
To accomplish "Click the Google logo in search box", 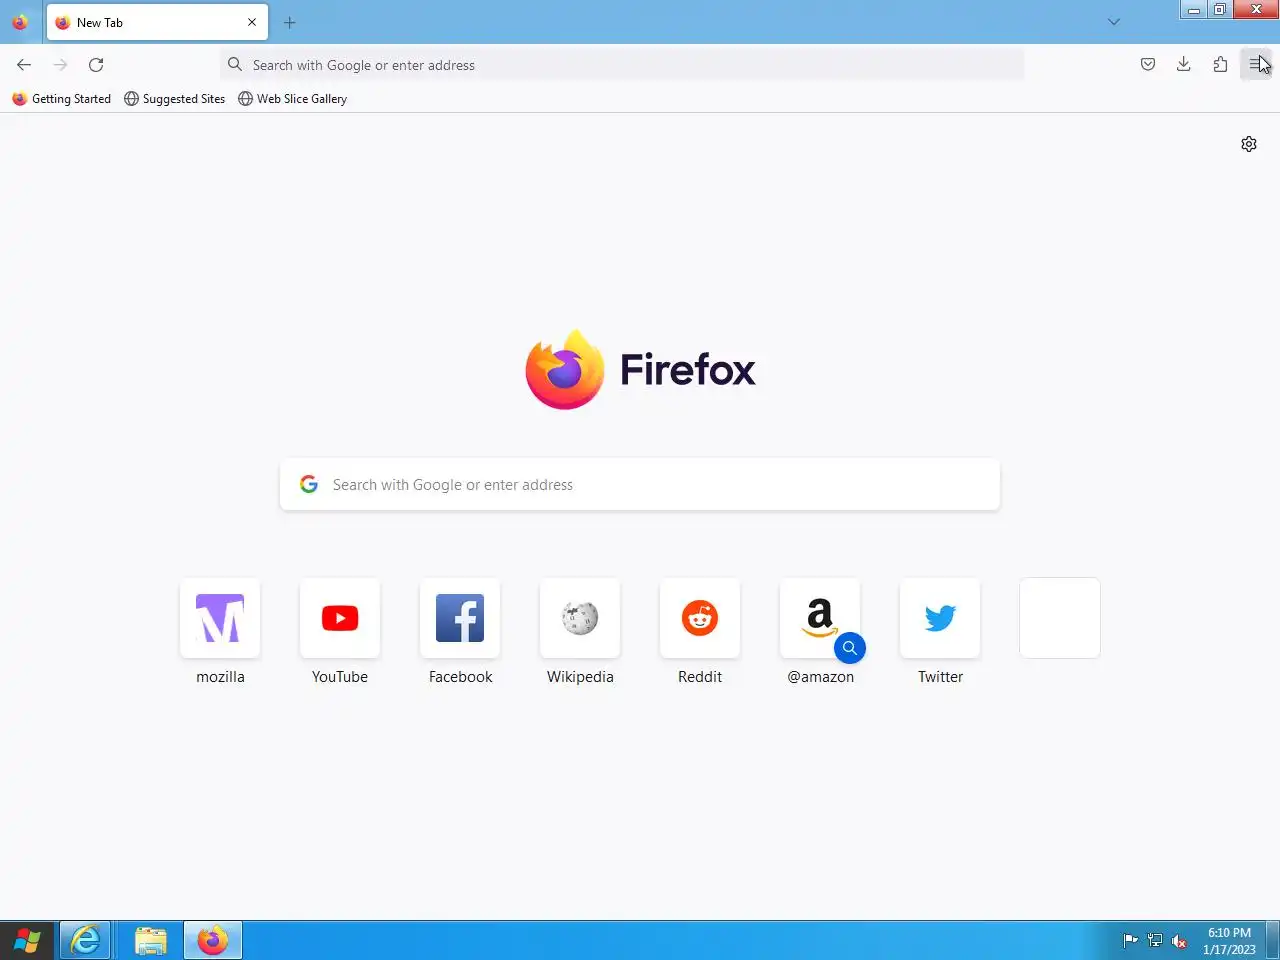I will tap(309, 485).
